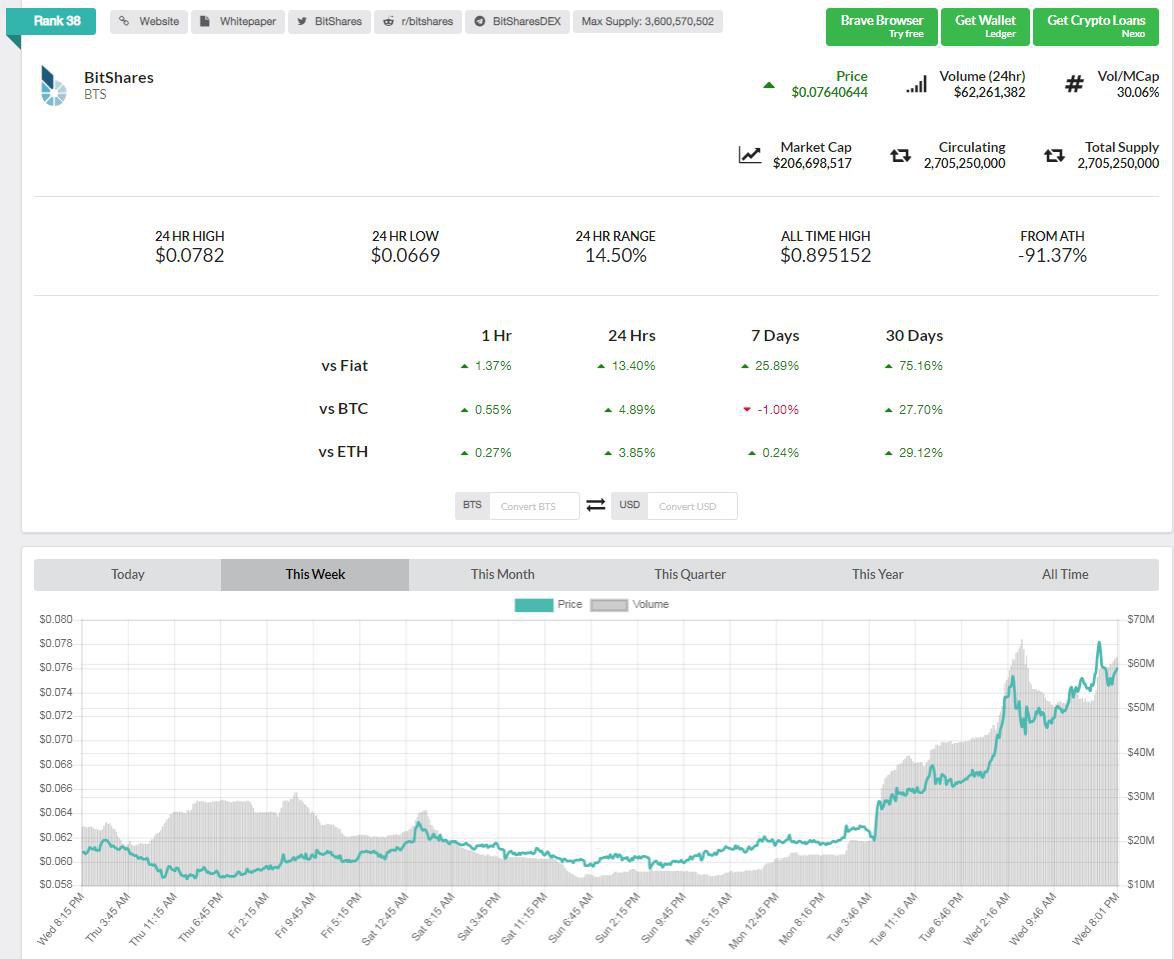Switch chart to Today tab
The width and height of the screenshot is (1174, 959).
pyautogui.click(x=127, y=574)
